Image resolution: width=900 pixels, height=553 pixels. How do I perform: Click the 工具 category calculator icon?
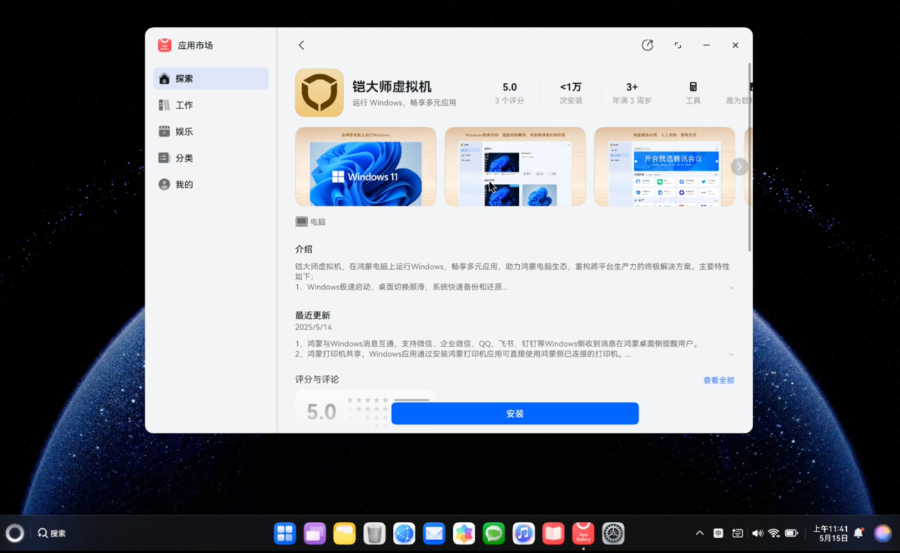pyautogui.click(x=693, y=87)
